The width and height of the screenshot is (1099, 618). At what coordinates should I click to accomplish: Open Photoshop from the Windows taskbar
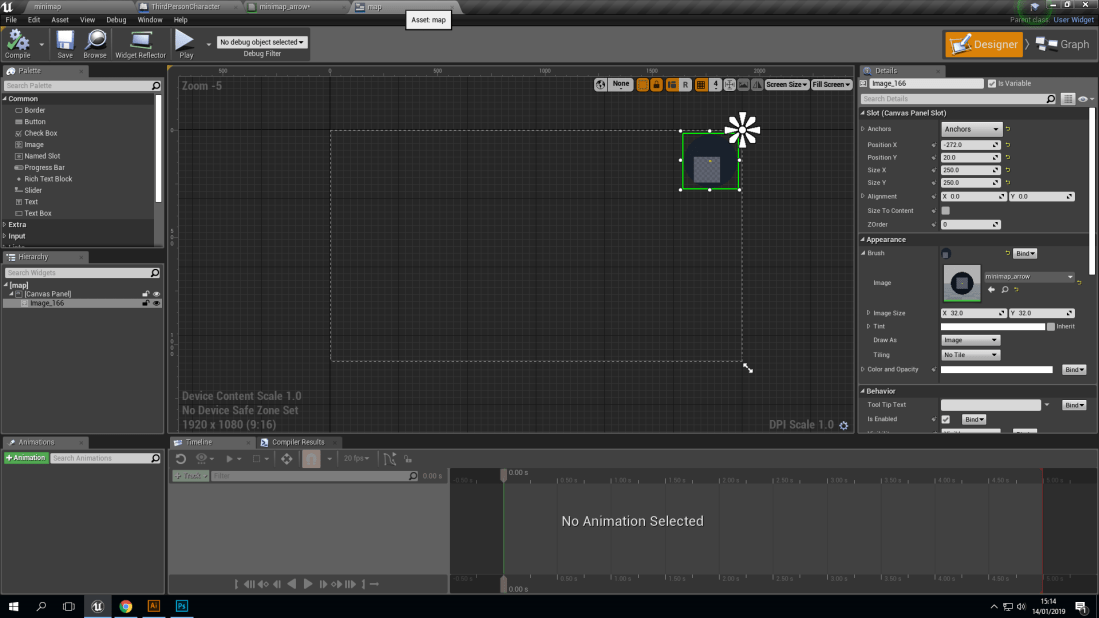pos(181,607)
